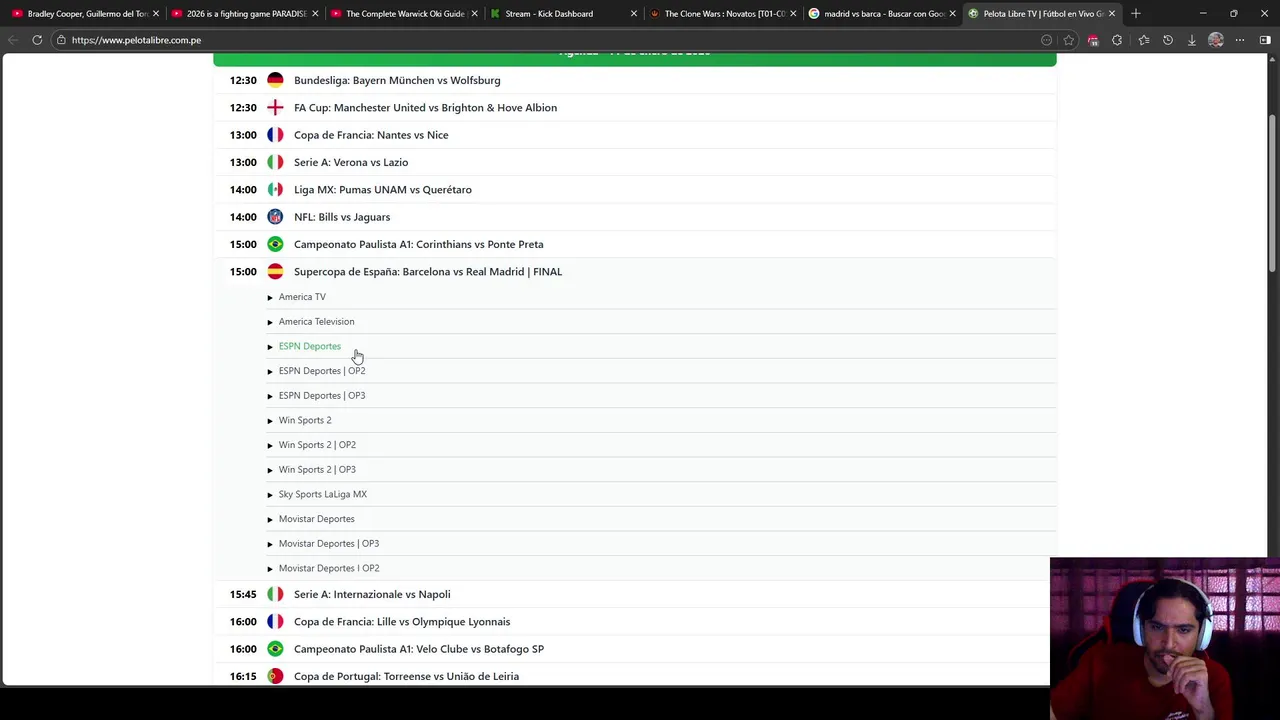Close the Pelota Libre TV tab
1280x720 pixels.
(x=1111, y=14)
